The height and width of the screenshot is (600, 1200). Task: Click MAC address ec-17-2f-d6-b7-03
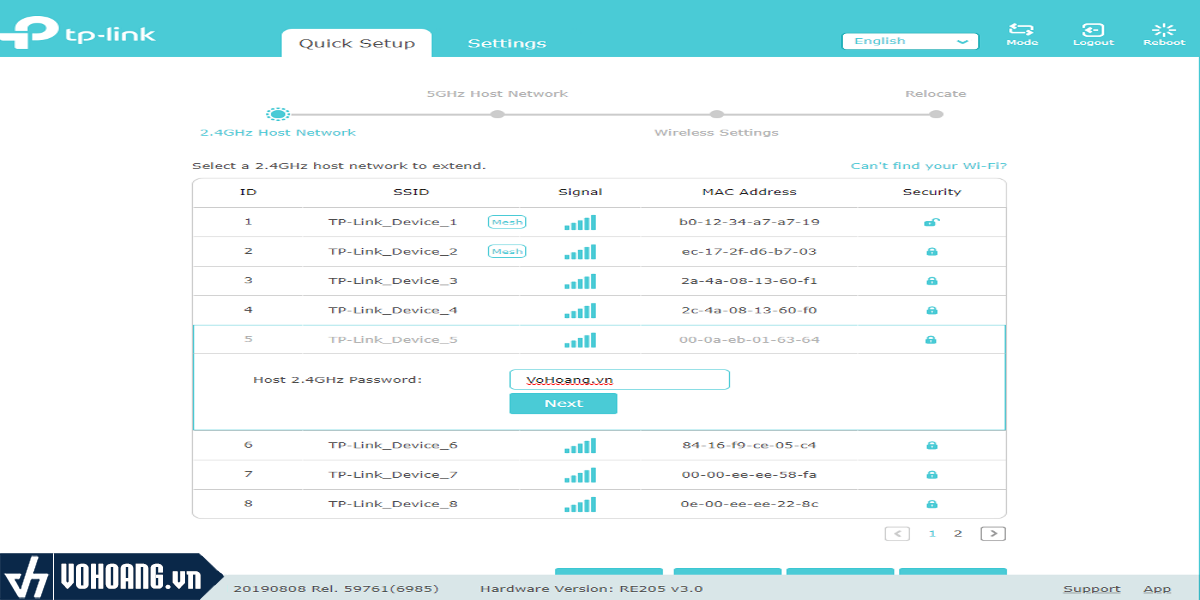pos(749,251)
